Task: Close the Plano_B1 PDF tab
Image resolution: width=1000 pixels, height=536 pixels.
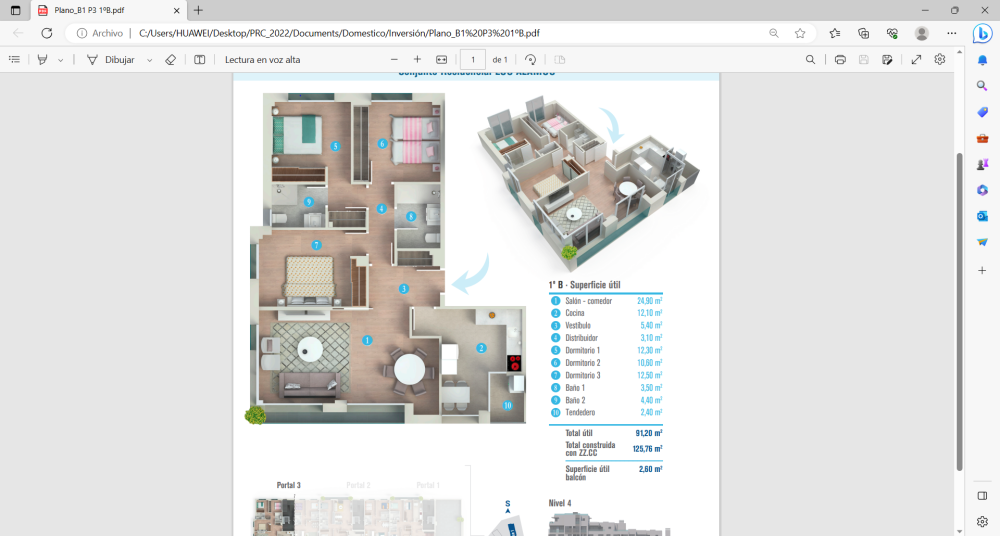Action: click(177, 10)
